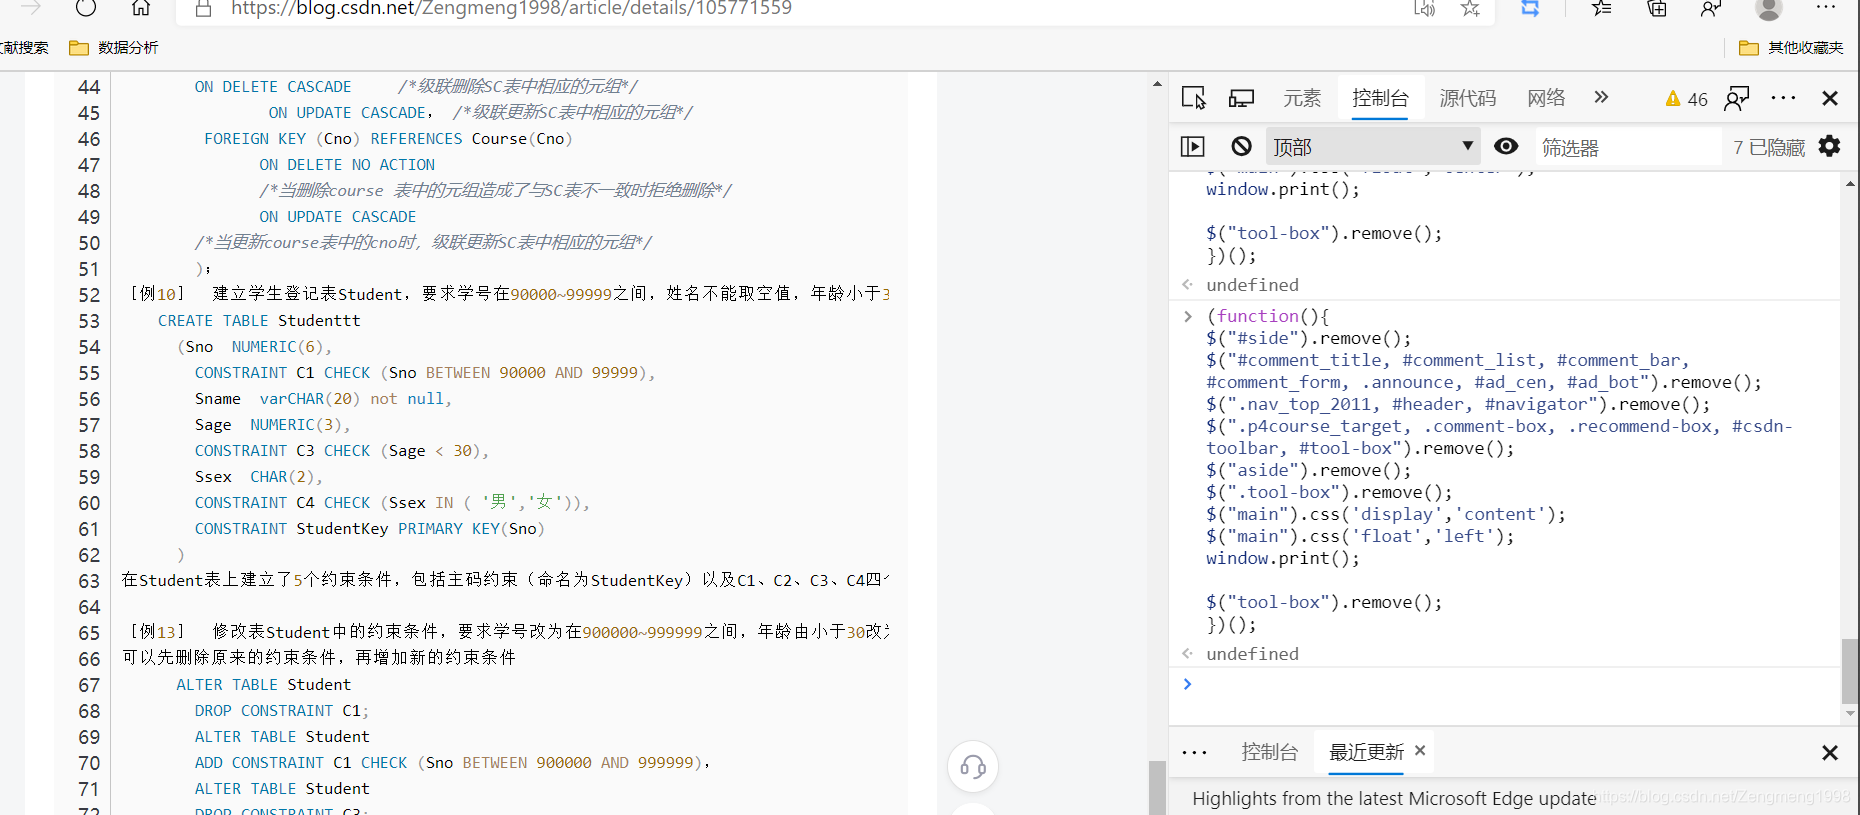The image size is (1860, 815).
Task: Open the browser settings and more menu
Action: coord(1826,7)
